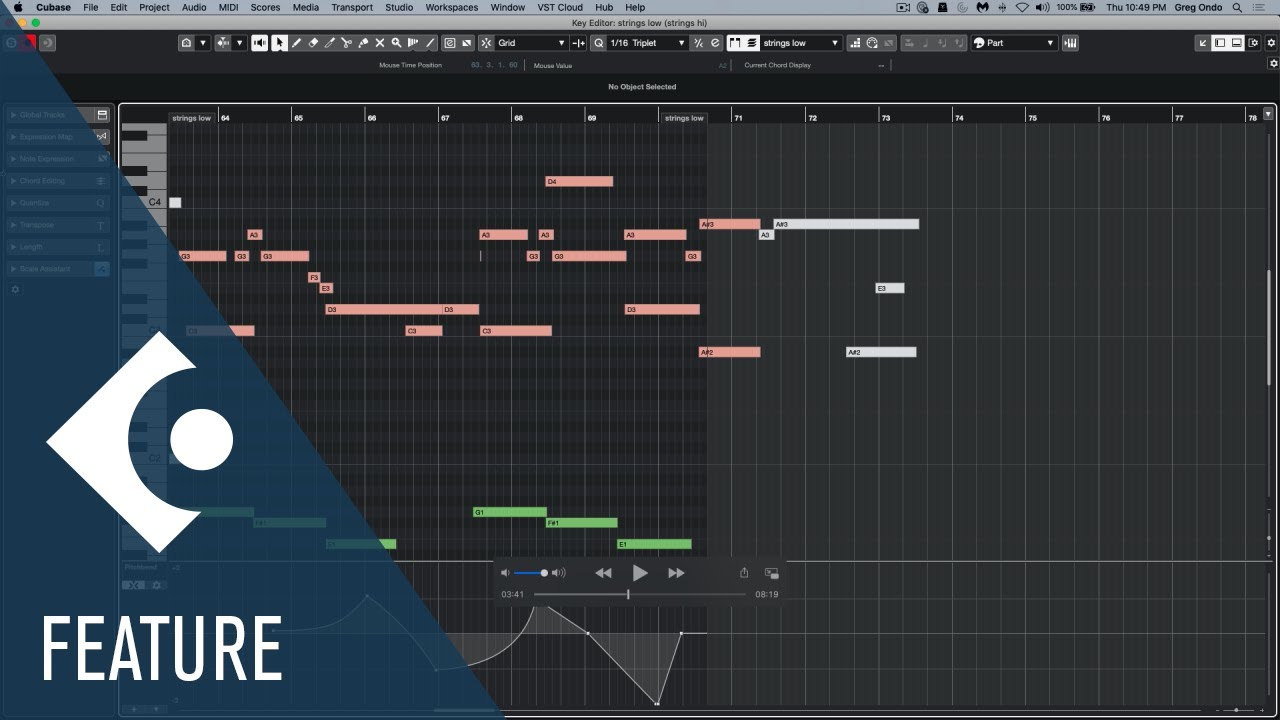Open the toolbar setup gear icon

1271,43
